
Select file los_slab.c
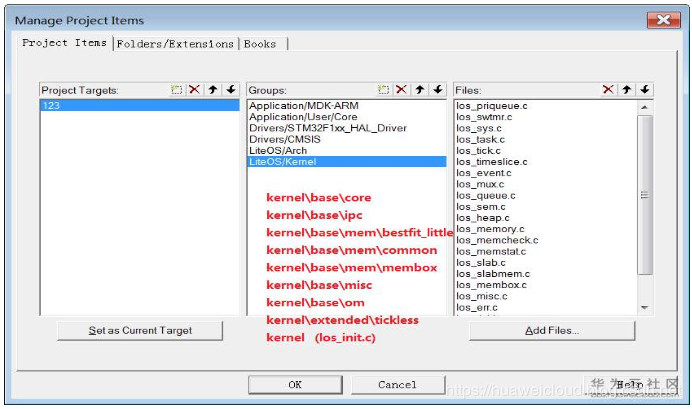coord(481,263)
